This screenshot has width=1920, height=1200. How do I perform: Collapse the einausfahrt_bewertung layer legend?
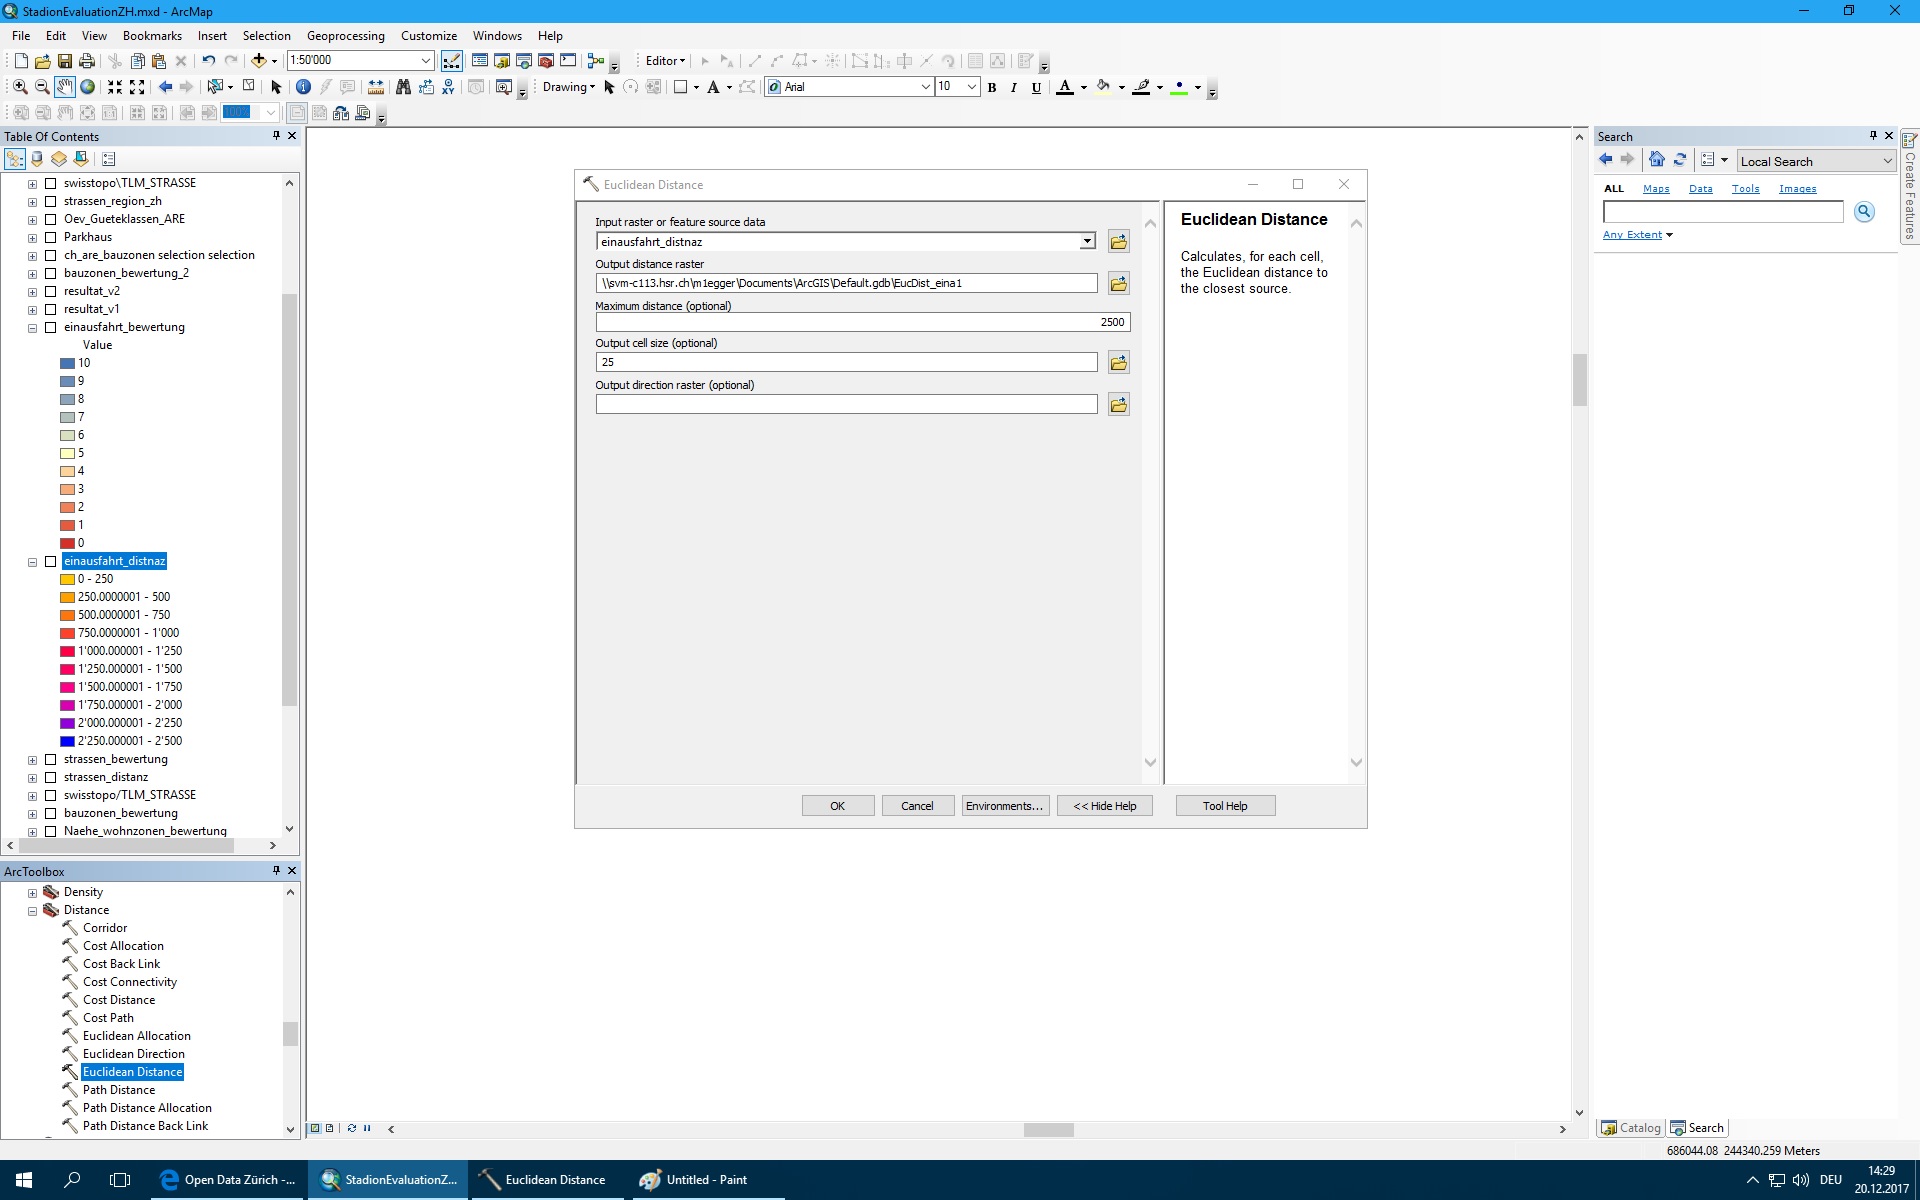[x=33, y=328]
